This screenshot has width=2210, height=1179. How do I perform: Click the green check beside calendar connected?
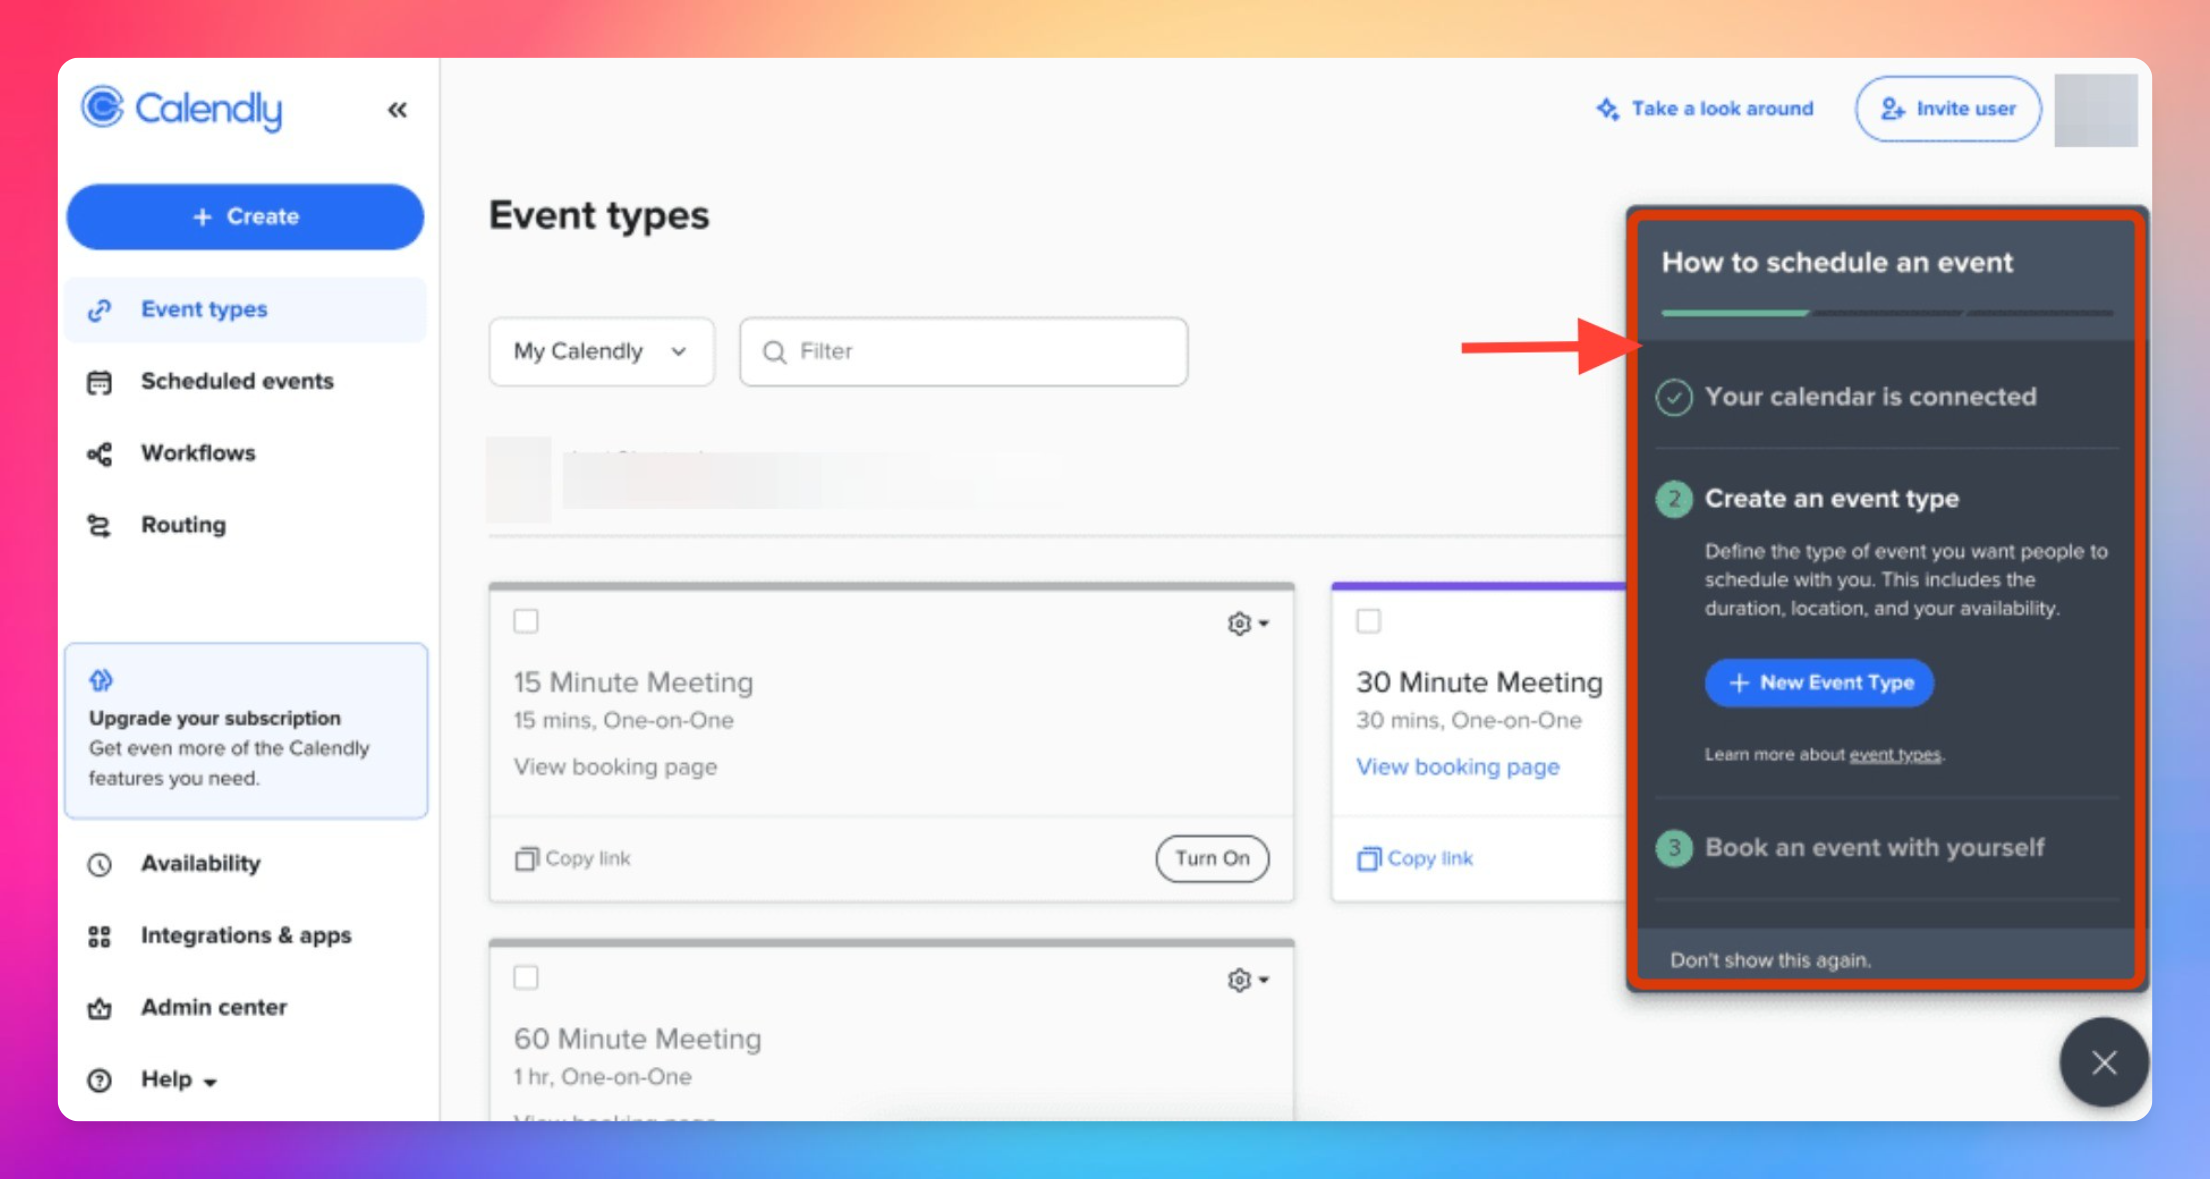click(1673, 397)
